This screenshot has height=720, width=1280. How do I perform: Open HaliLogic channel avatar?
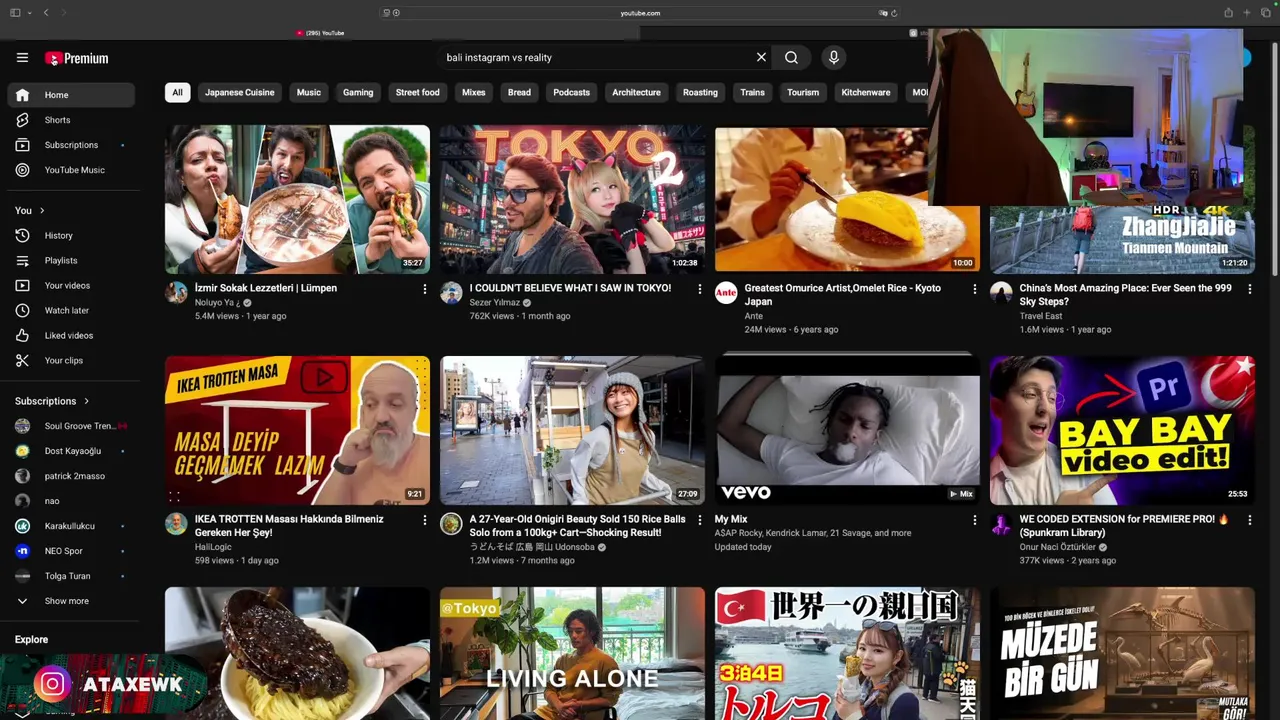[176, 524]
